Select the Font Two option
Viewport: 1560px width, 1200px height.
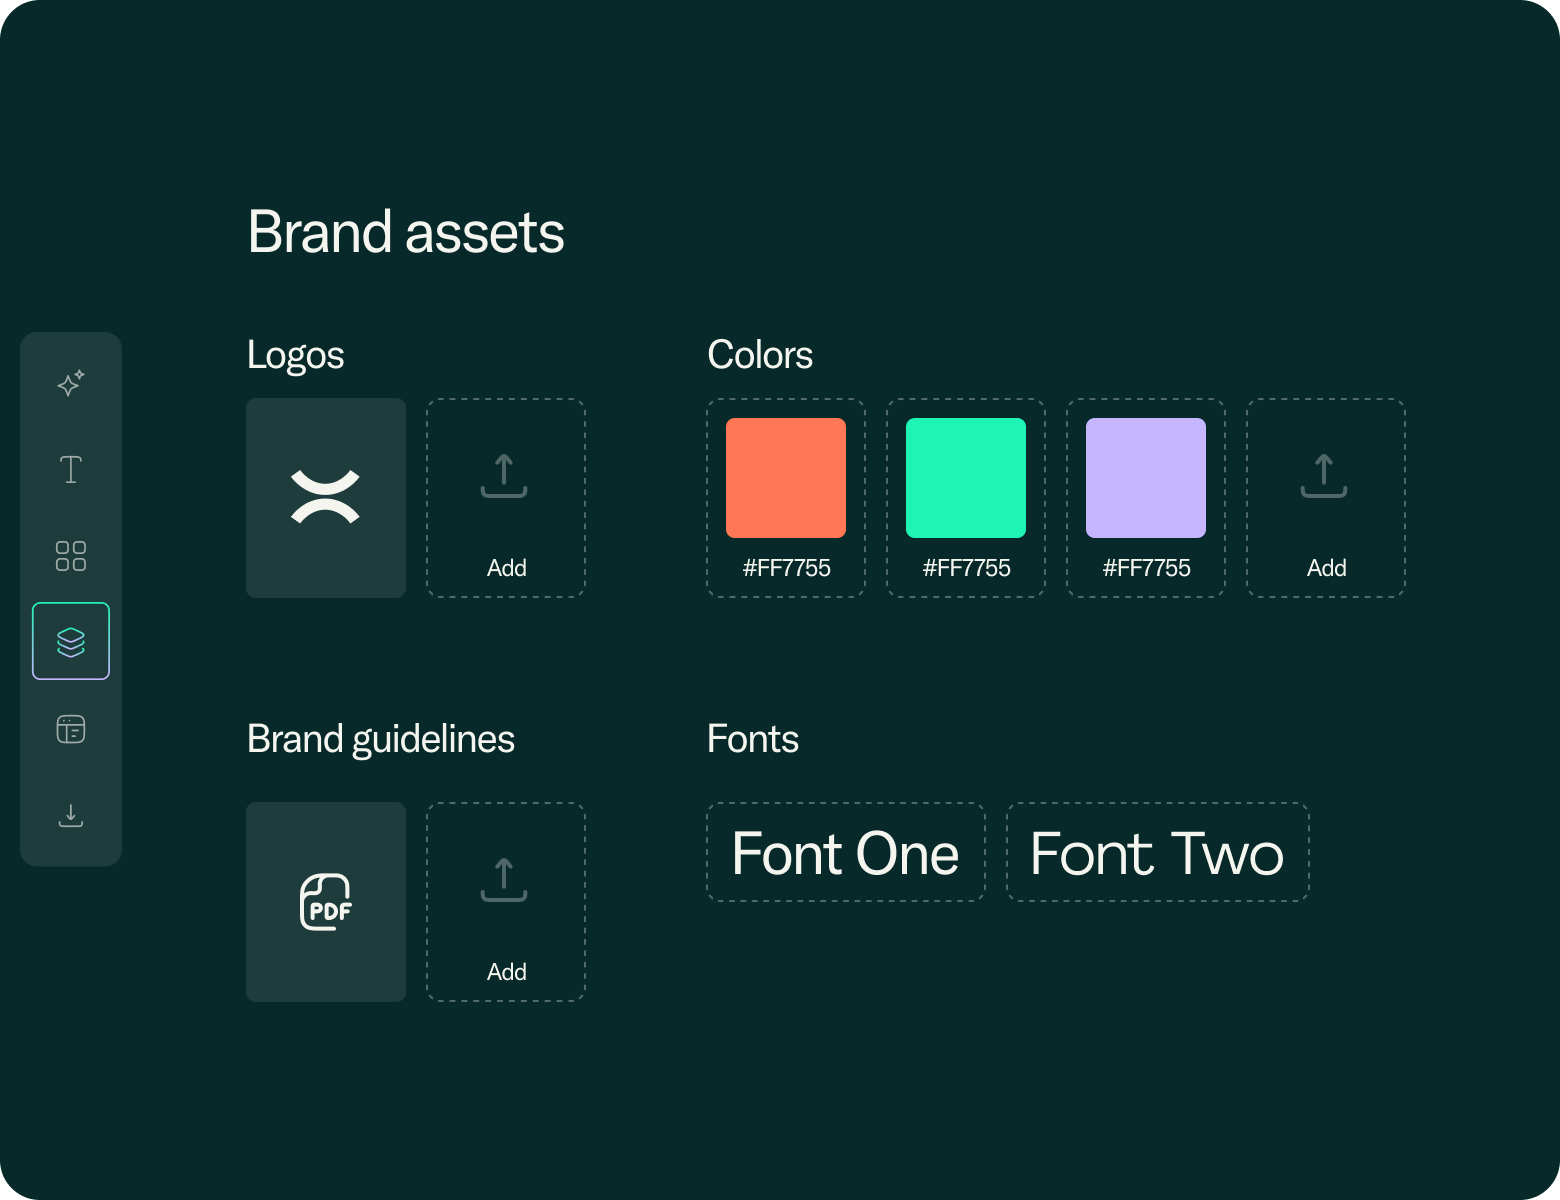[1157, 853]
